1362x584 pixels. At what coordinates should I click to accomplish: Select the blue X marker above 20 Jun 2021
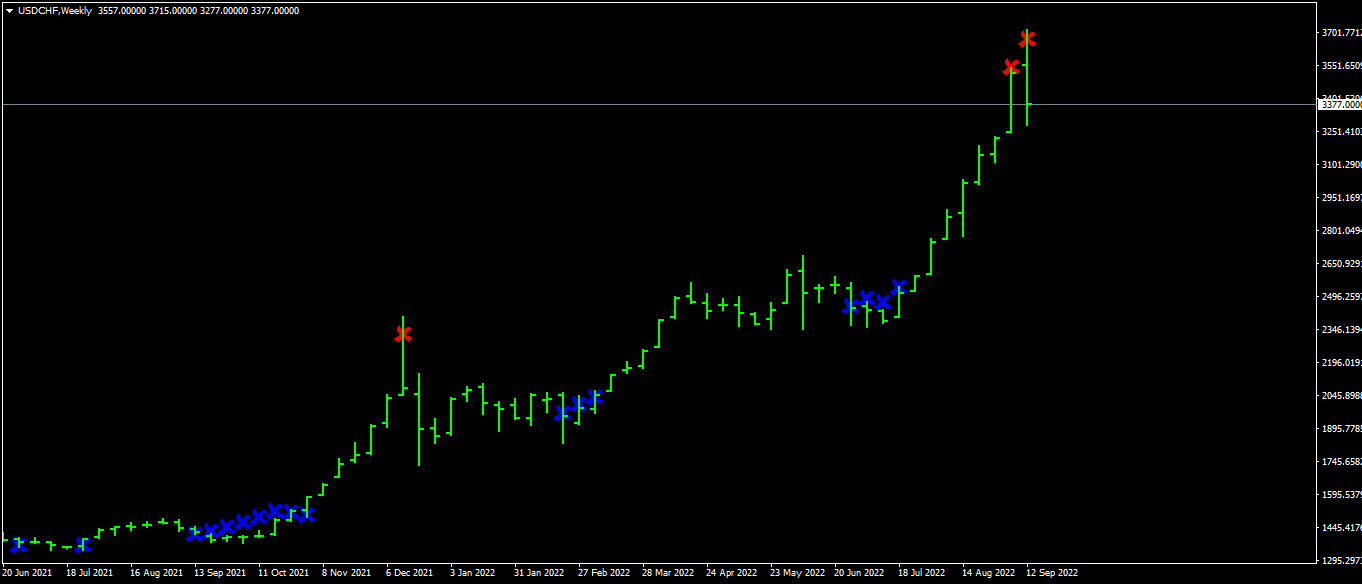coord(18,544)
